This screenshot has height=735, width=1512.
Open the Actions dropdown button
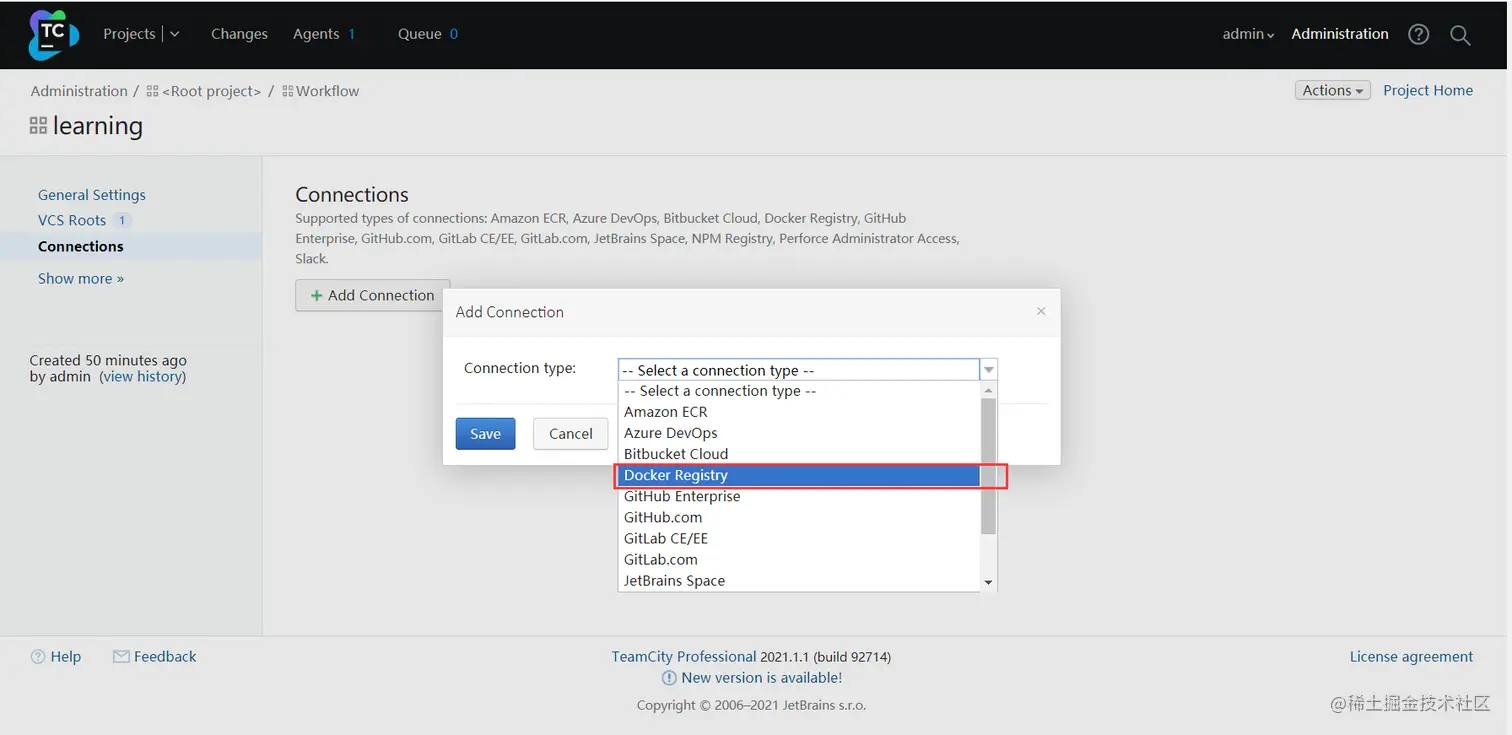click(x=1332, y=90)
